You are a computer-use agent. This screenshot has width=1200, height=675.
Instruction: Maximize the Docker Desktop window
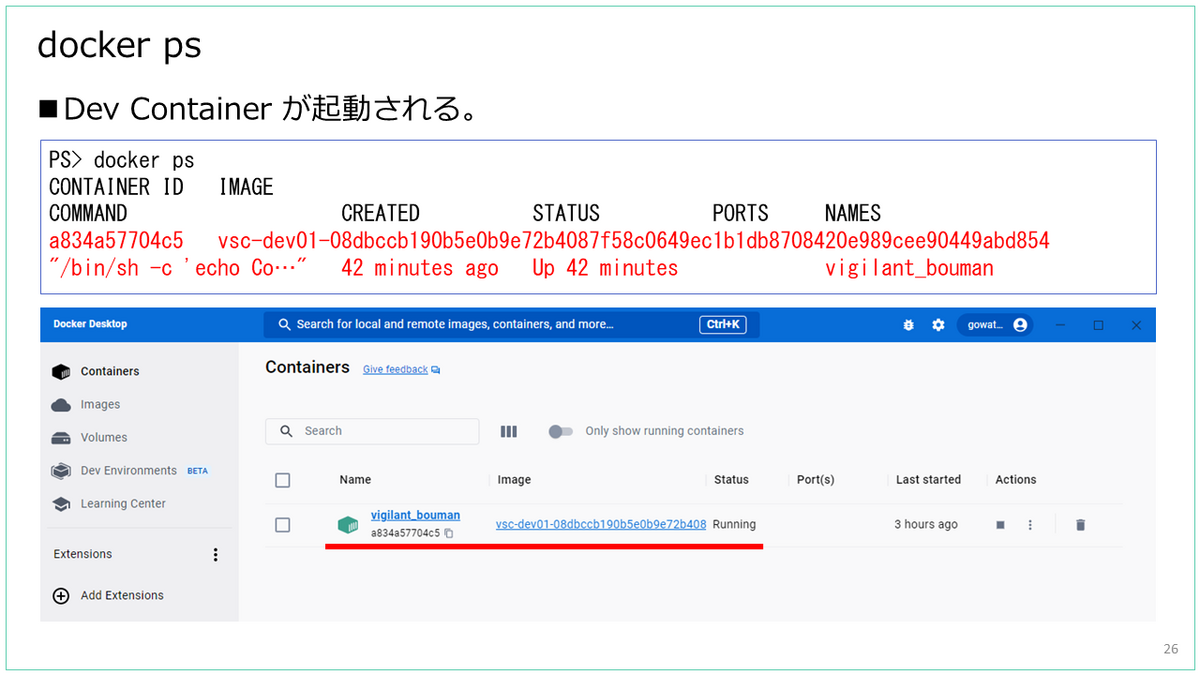[x=1098, y=325]
